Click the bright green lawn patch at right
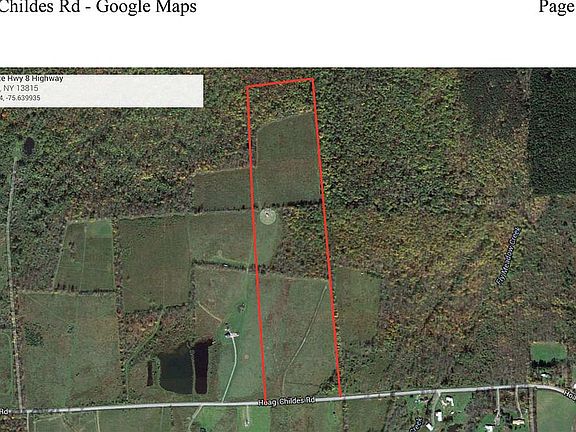 (x=548, y=352)
